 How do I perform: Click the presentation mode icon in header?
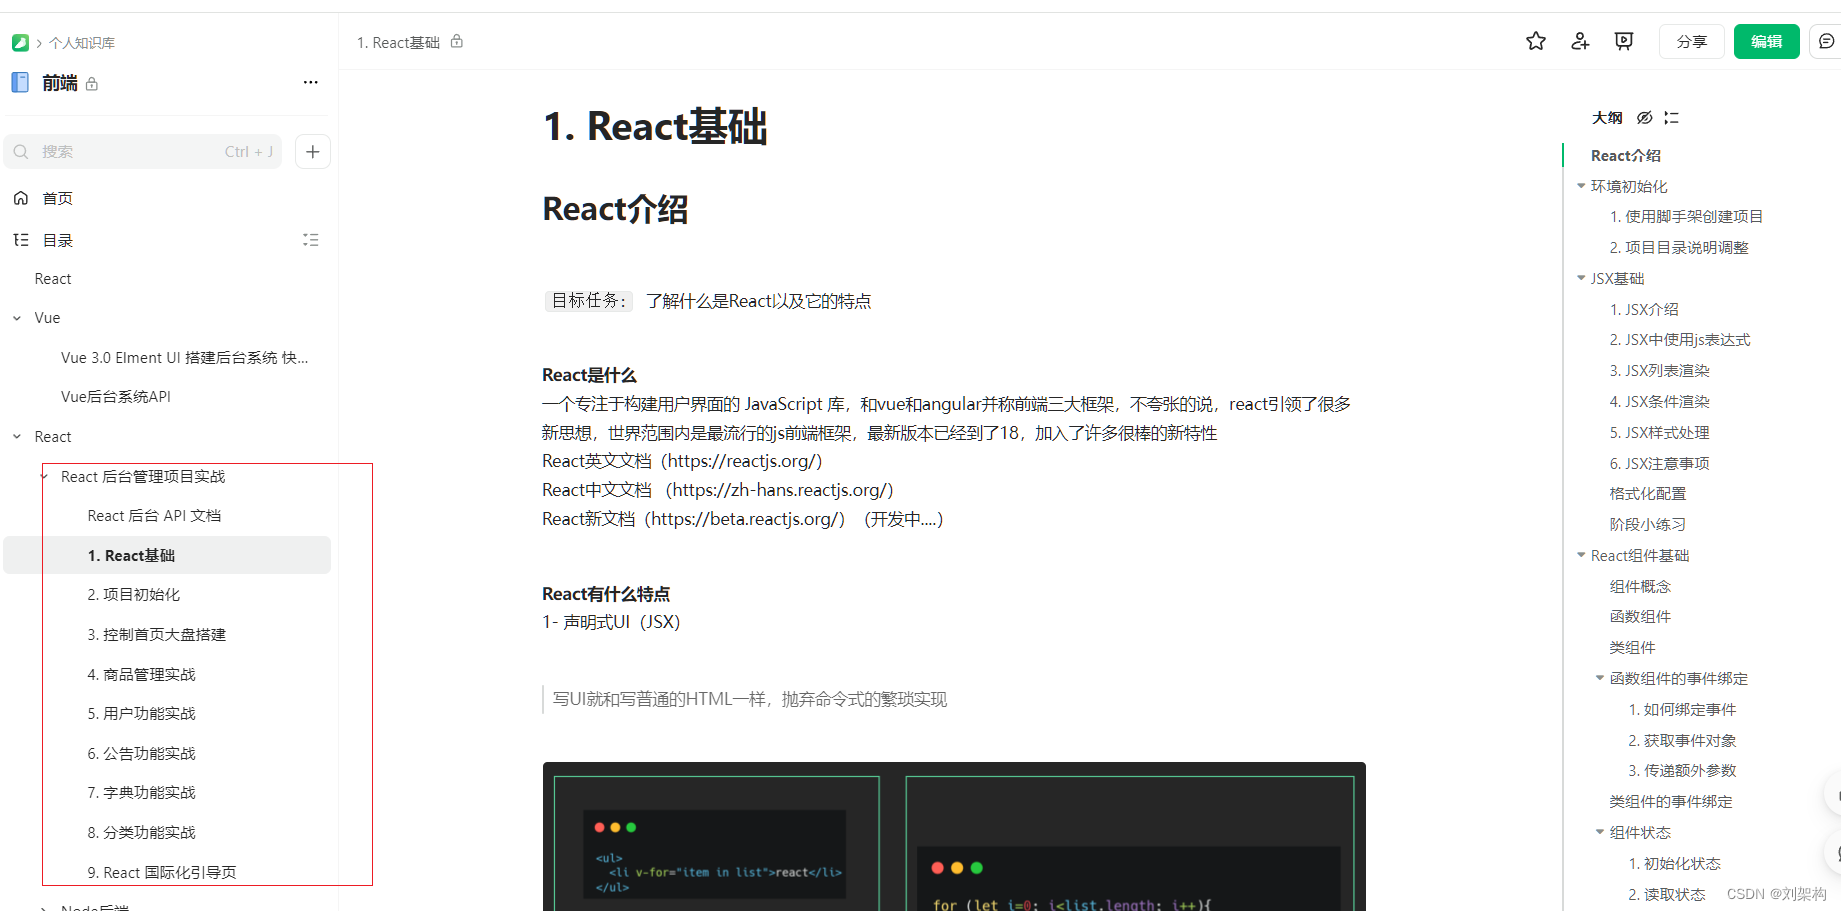(1624, 41)
